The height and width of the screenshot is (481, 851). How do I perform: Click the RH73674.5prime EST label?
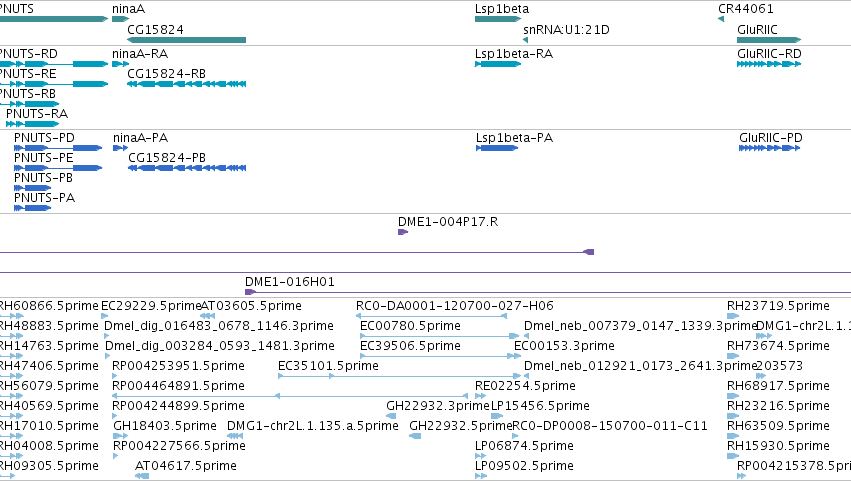(x=778, y=346)
